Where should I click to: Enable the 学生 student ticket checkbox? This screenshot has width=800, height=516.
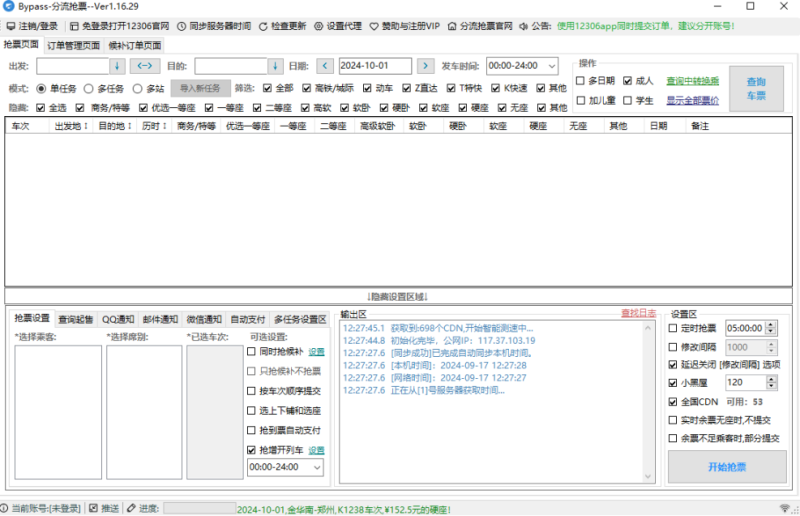pos(628,100)
